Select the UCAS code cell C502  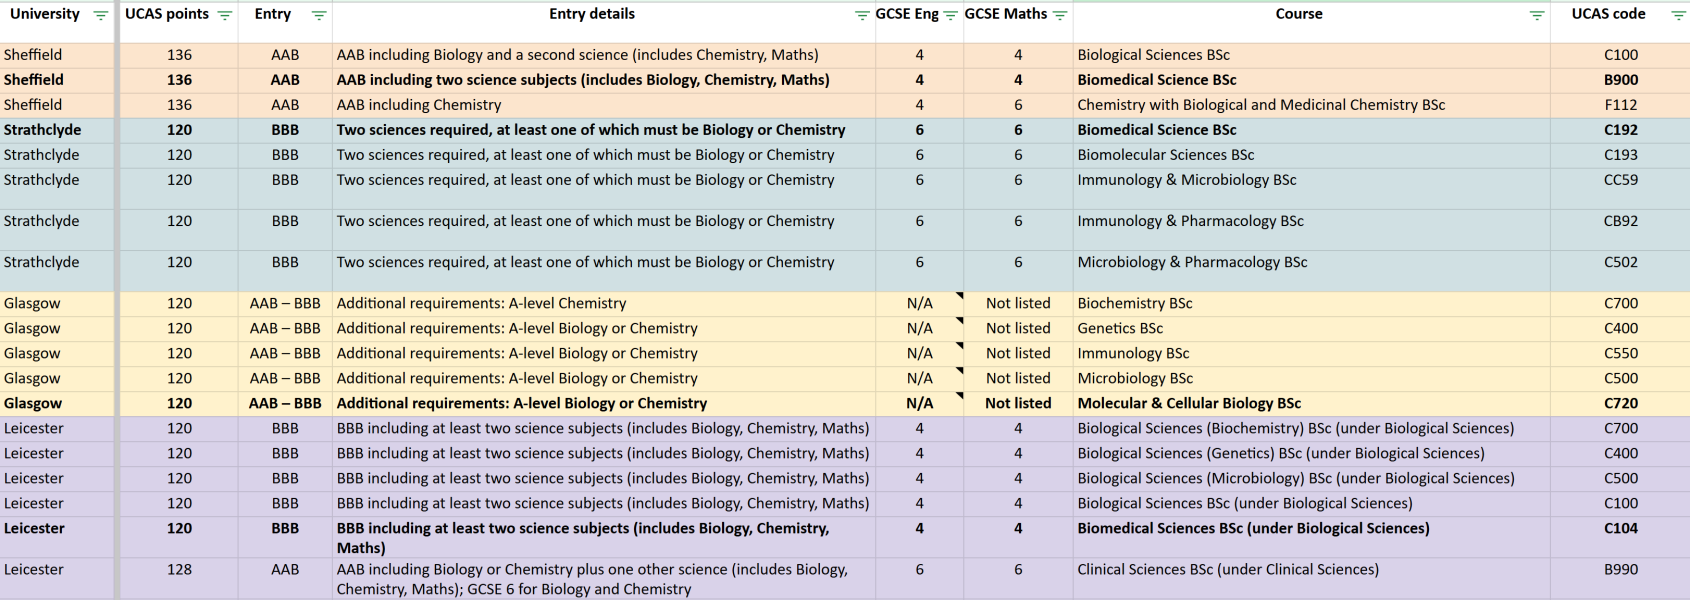1620,270
